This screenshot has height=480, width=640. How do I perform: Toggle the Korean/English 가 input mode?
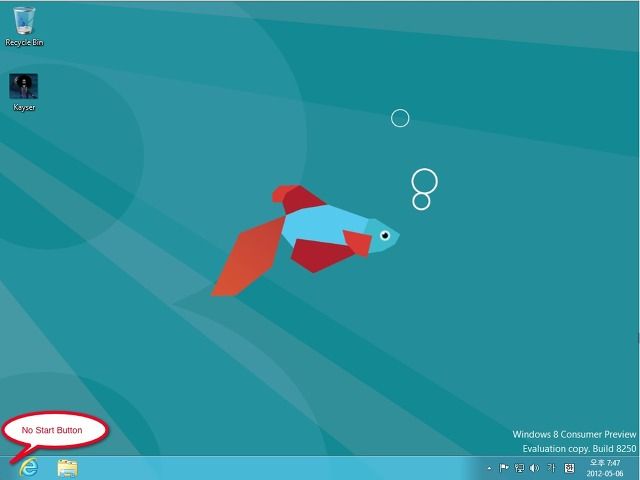tap(551, 468)
